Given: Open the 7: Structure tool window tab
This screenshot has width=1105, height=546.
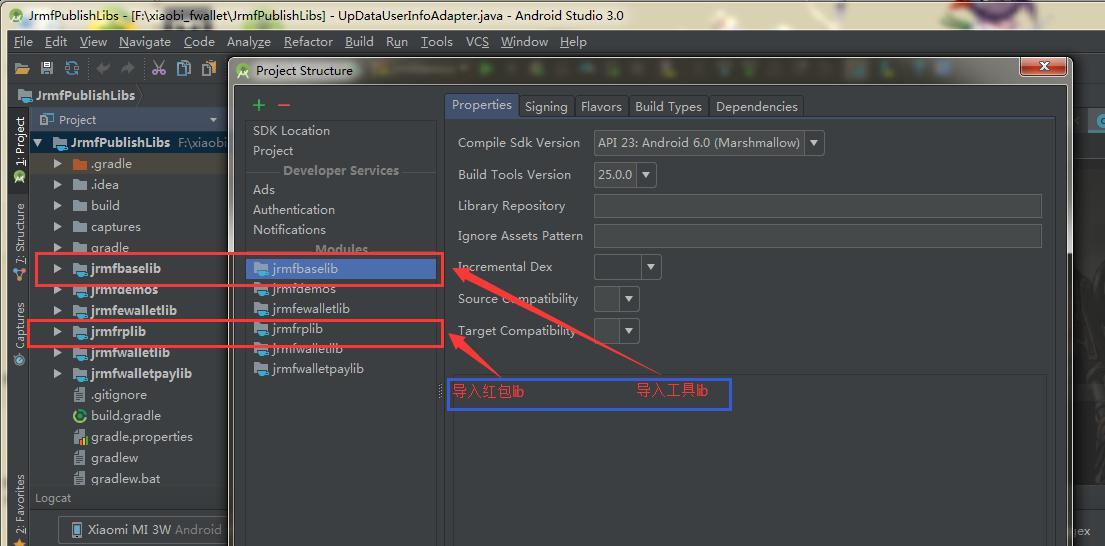Looking at the screenshot, I should [x=20, y=240].
